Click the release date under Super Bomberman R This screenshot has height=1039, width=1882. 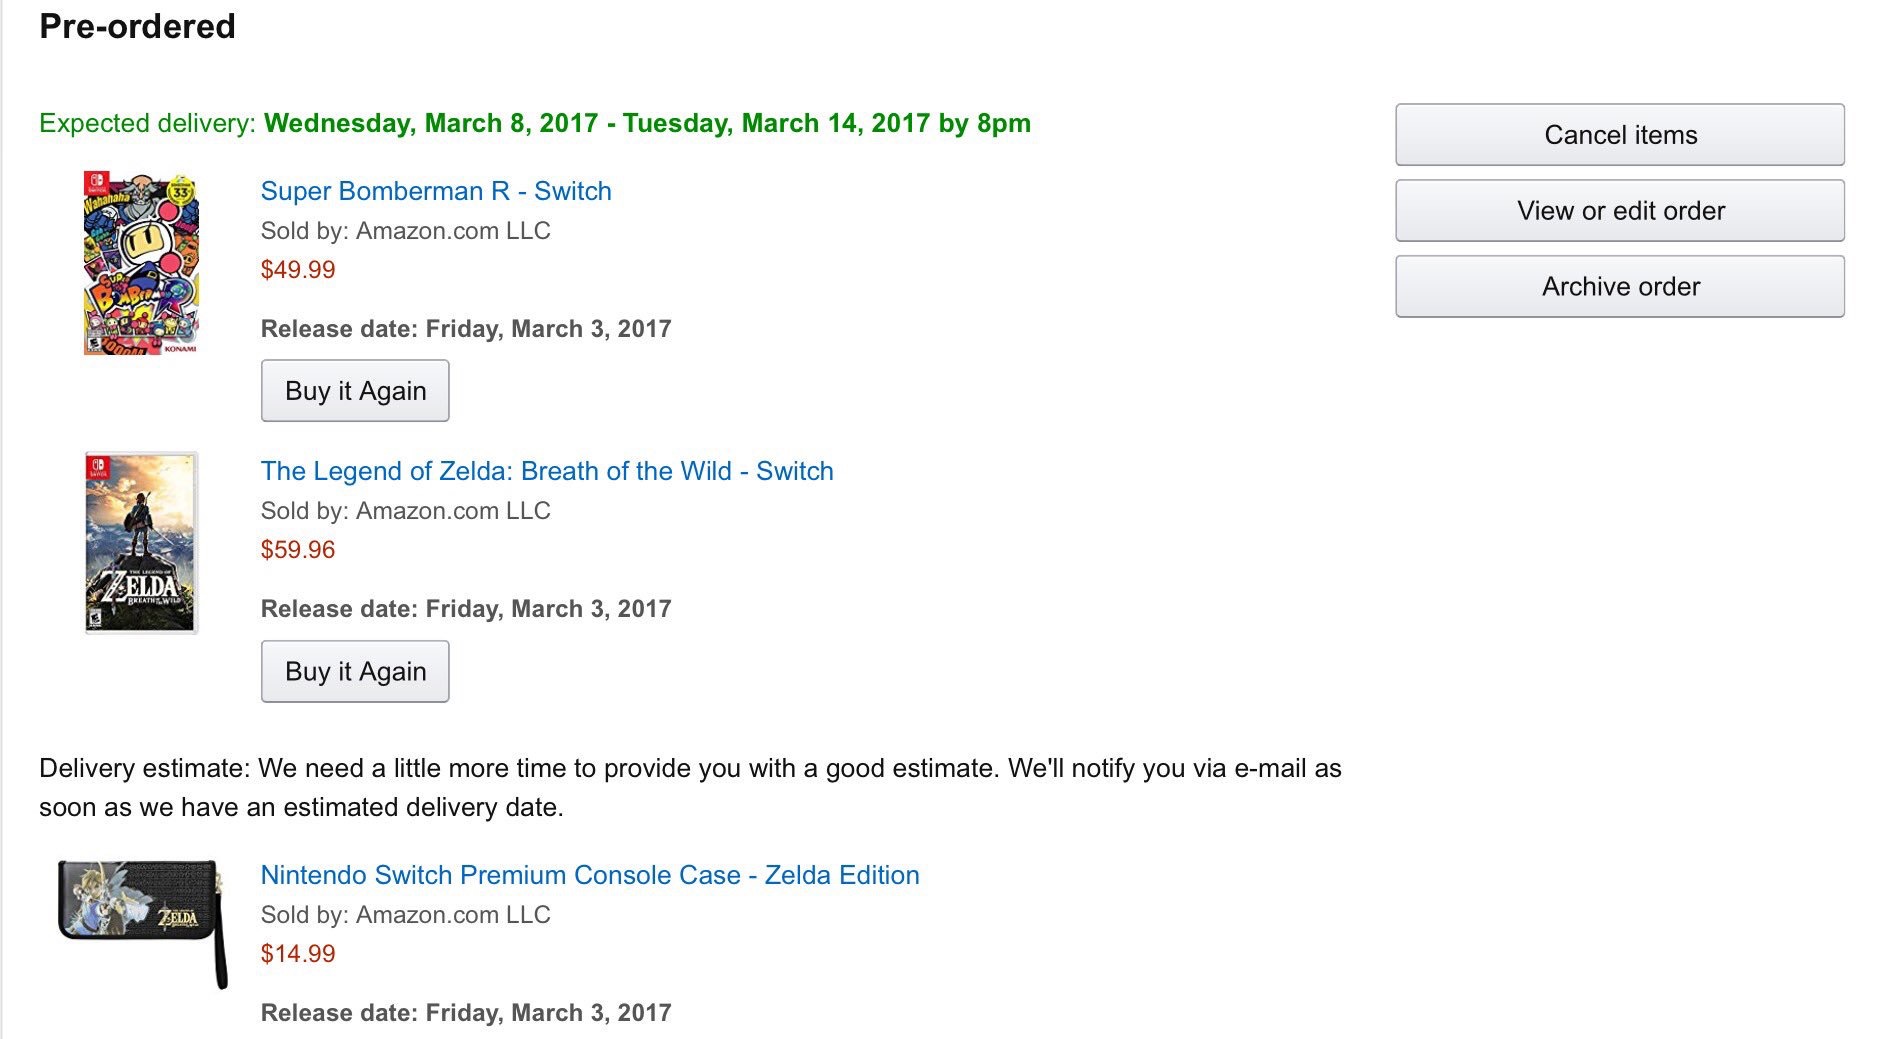[465, 329]
